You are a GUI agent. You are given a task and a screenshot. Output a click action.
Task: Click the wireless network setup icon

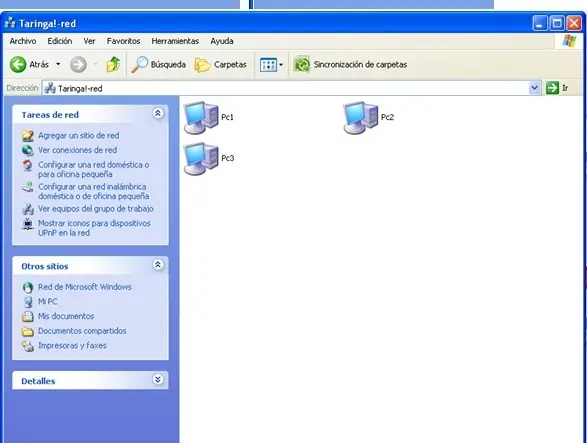pyautogui.click(x=28, y=187)
